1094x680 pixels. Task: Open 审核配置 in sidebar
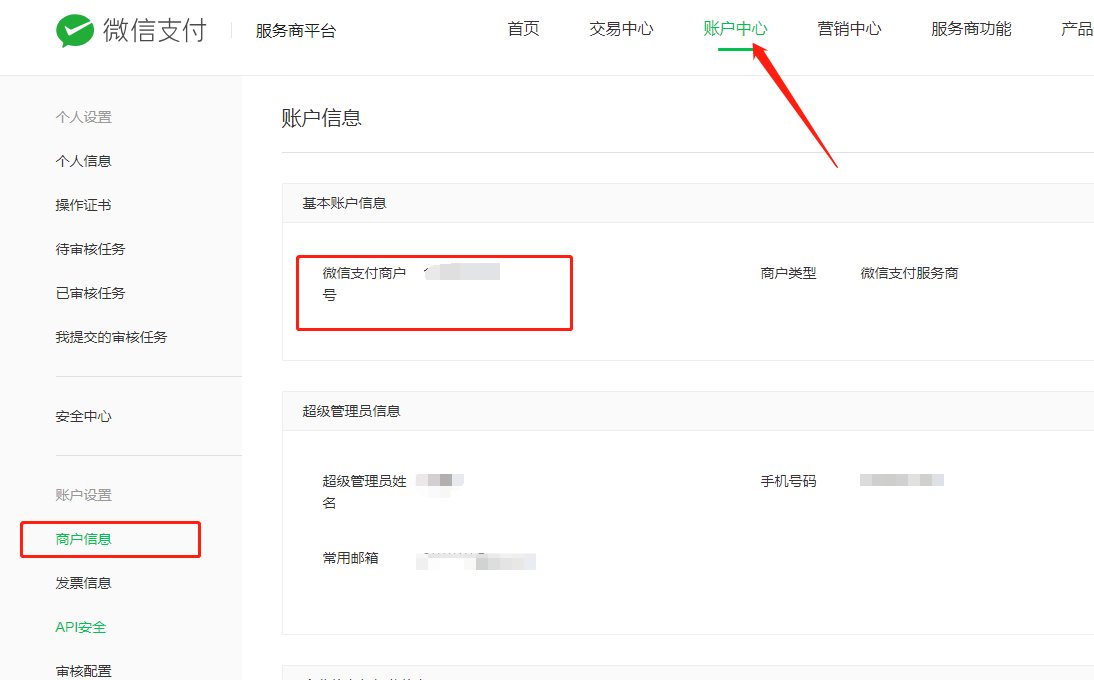(x=84, y=671)
